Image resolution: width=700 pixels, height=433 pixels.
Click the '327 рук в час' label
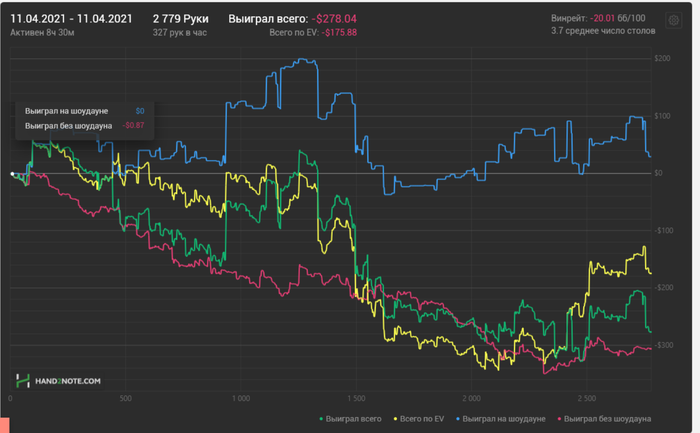[x=179, y=33]
